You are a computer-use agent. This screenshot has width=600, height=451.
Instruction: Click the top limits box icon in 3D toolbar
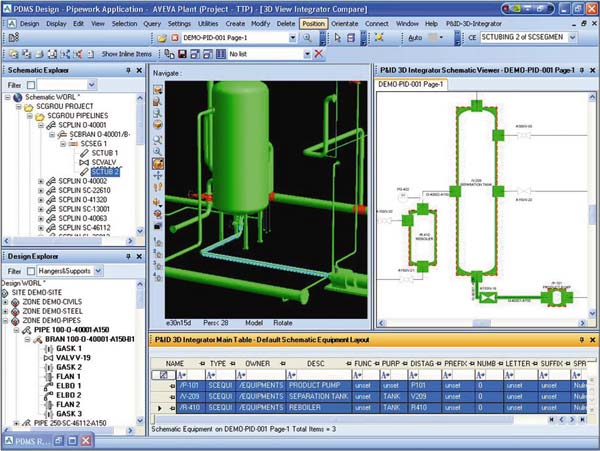pos(158,90)
